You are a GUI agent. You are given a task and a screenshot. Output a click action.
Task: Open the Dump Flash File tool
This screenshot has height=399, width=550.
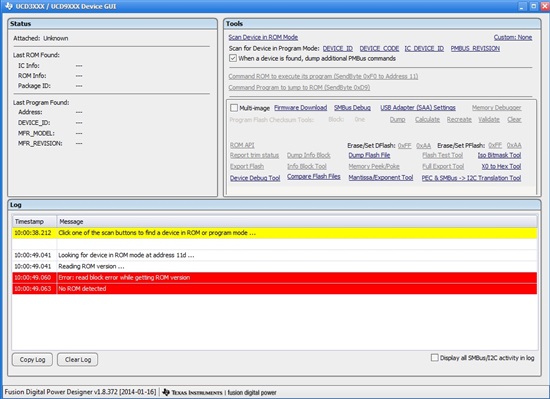click(369, 155)
